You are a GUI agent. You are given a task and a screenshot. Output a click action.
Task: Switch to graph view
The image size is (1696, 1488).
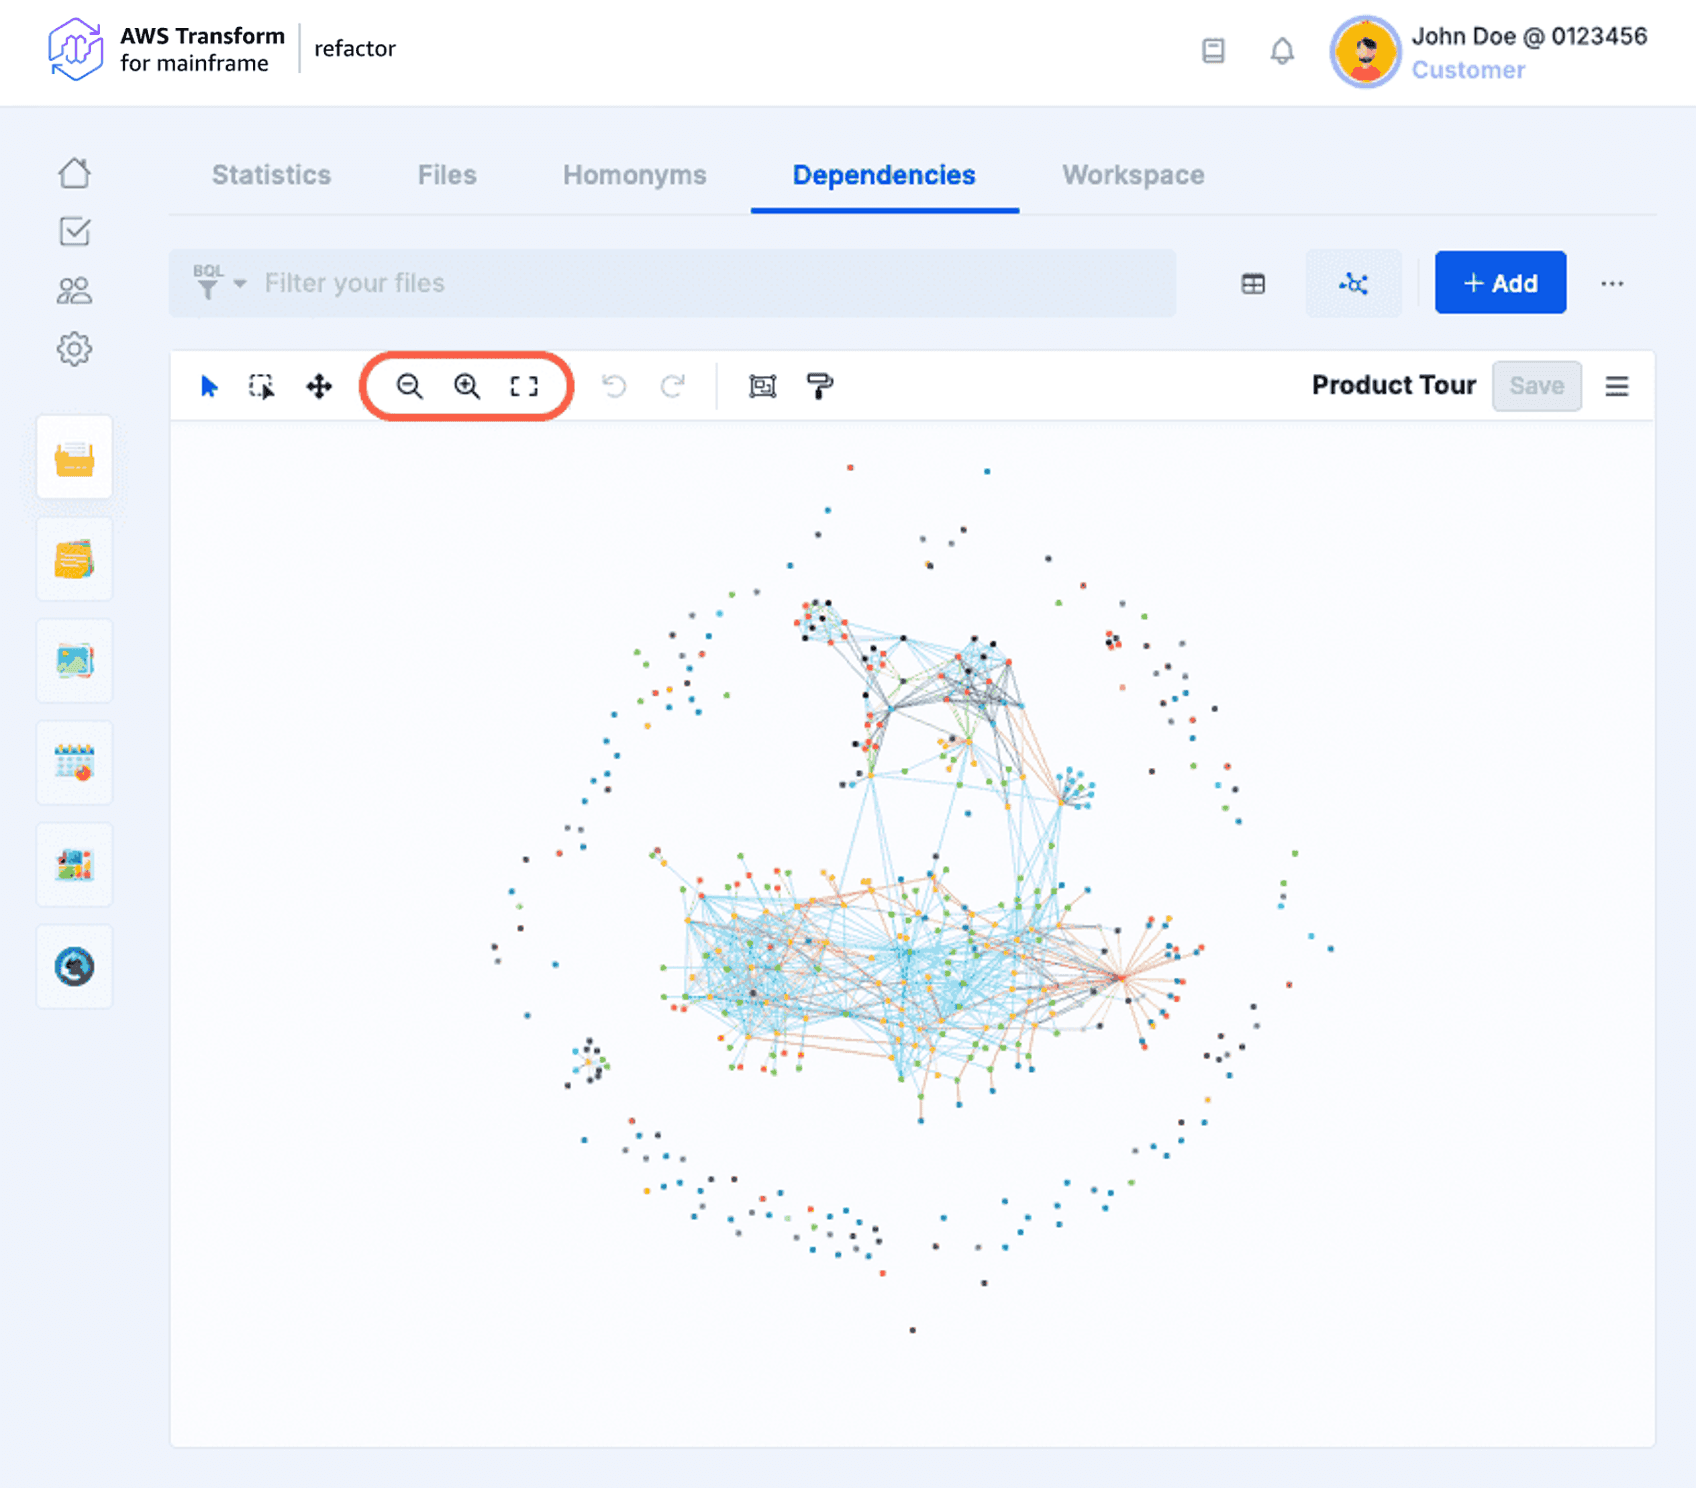pyautogui.click(x=1353, y=284)
